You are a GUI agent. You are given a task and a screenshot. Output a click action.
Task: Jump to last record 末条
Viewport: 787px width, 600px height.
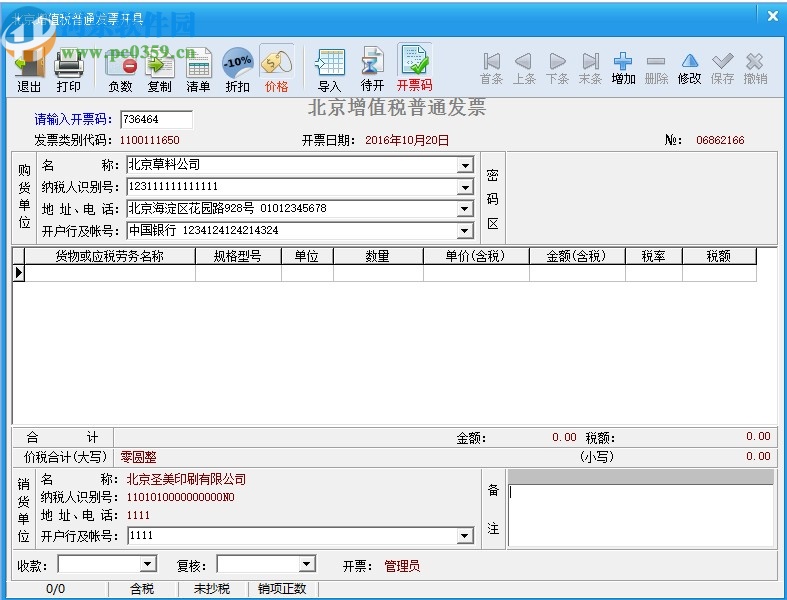point(590,68)
